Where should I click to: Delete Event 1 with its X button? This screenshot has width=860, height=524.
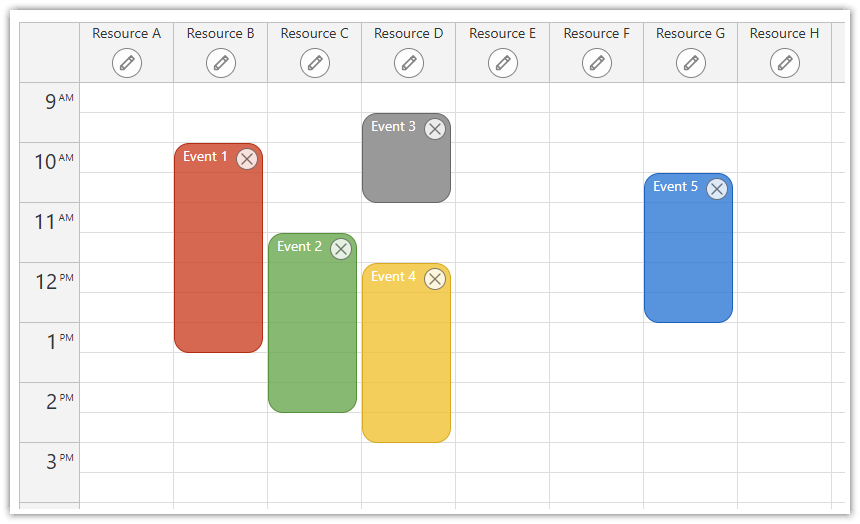click(247, 159)
